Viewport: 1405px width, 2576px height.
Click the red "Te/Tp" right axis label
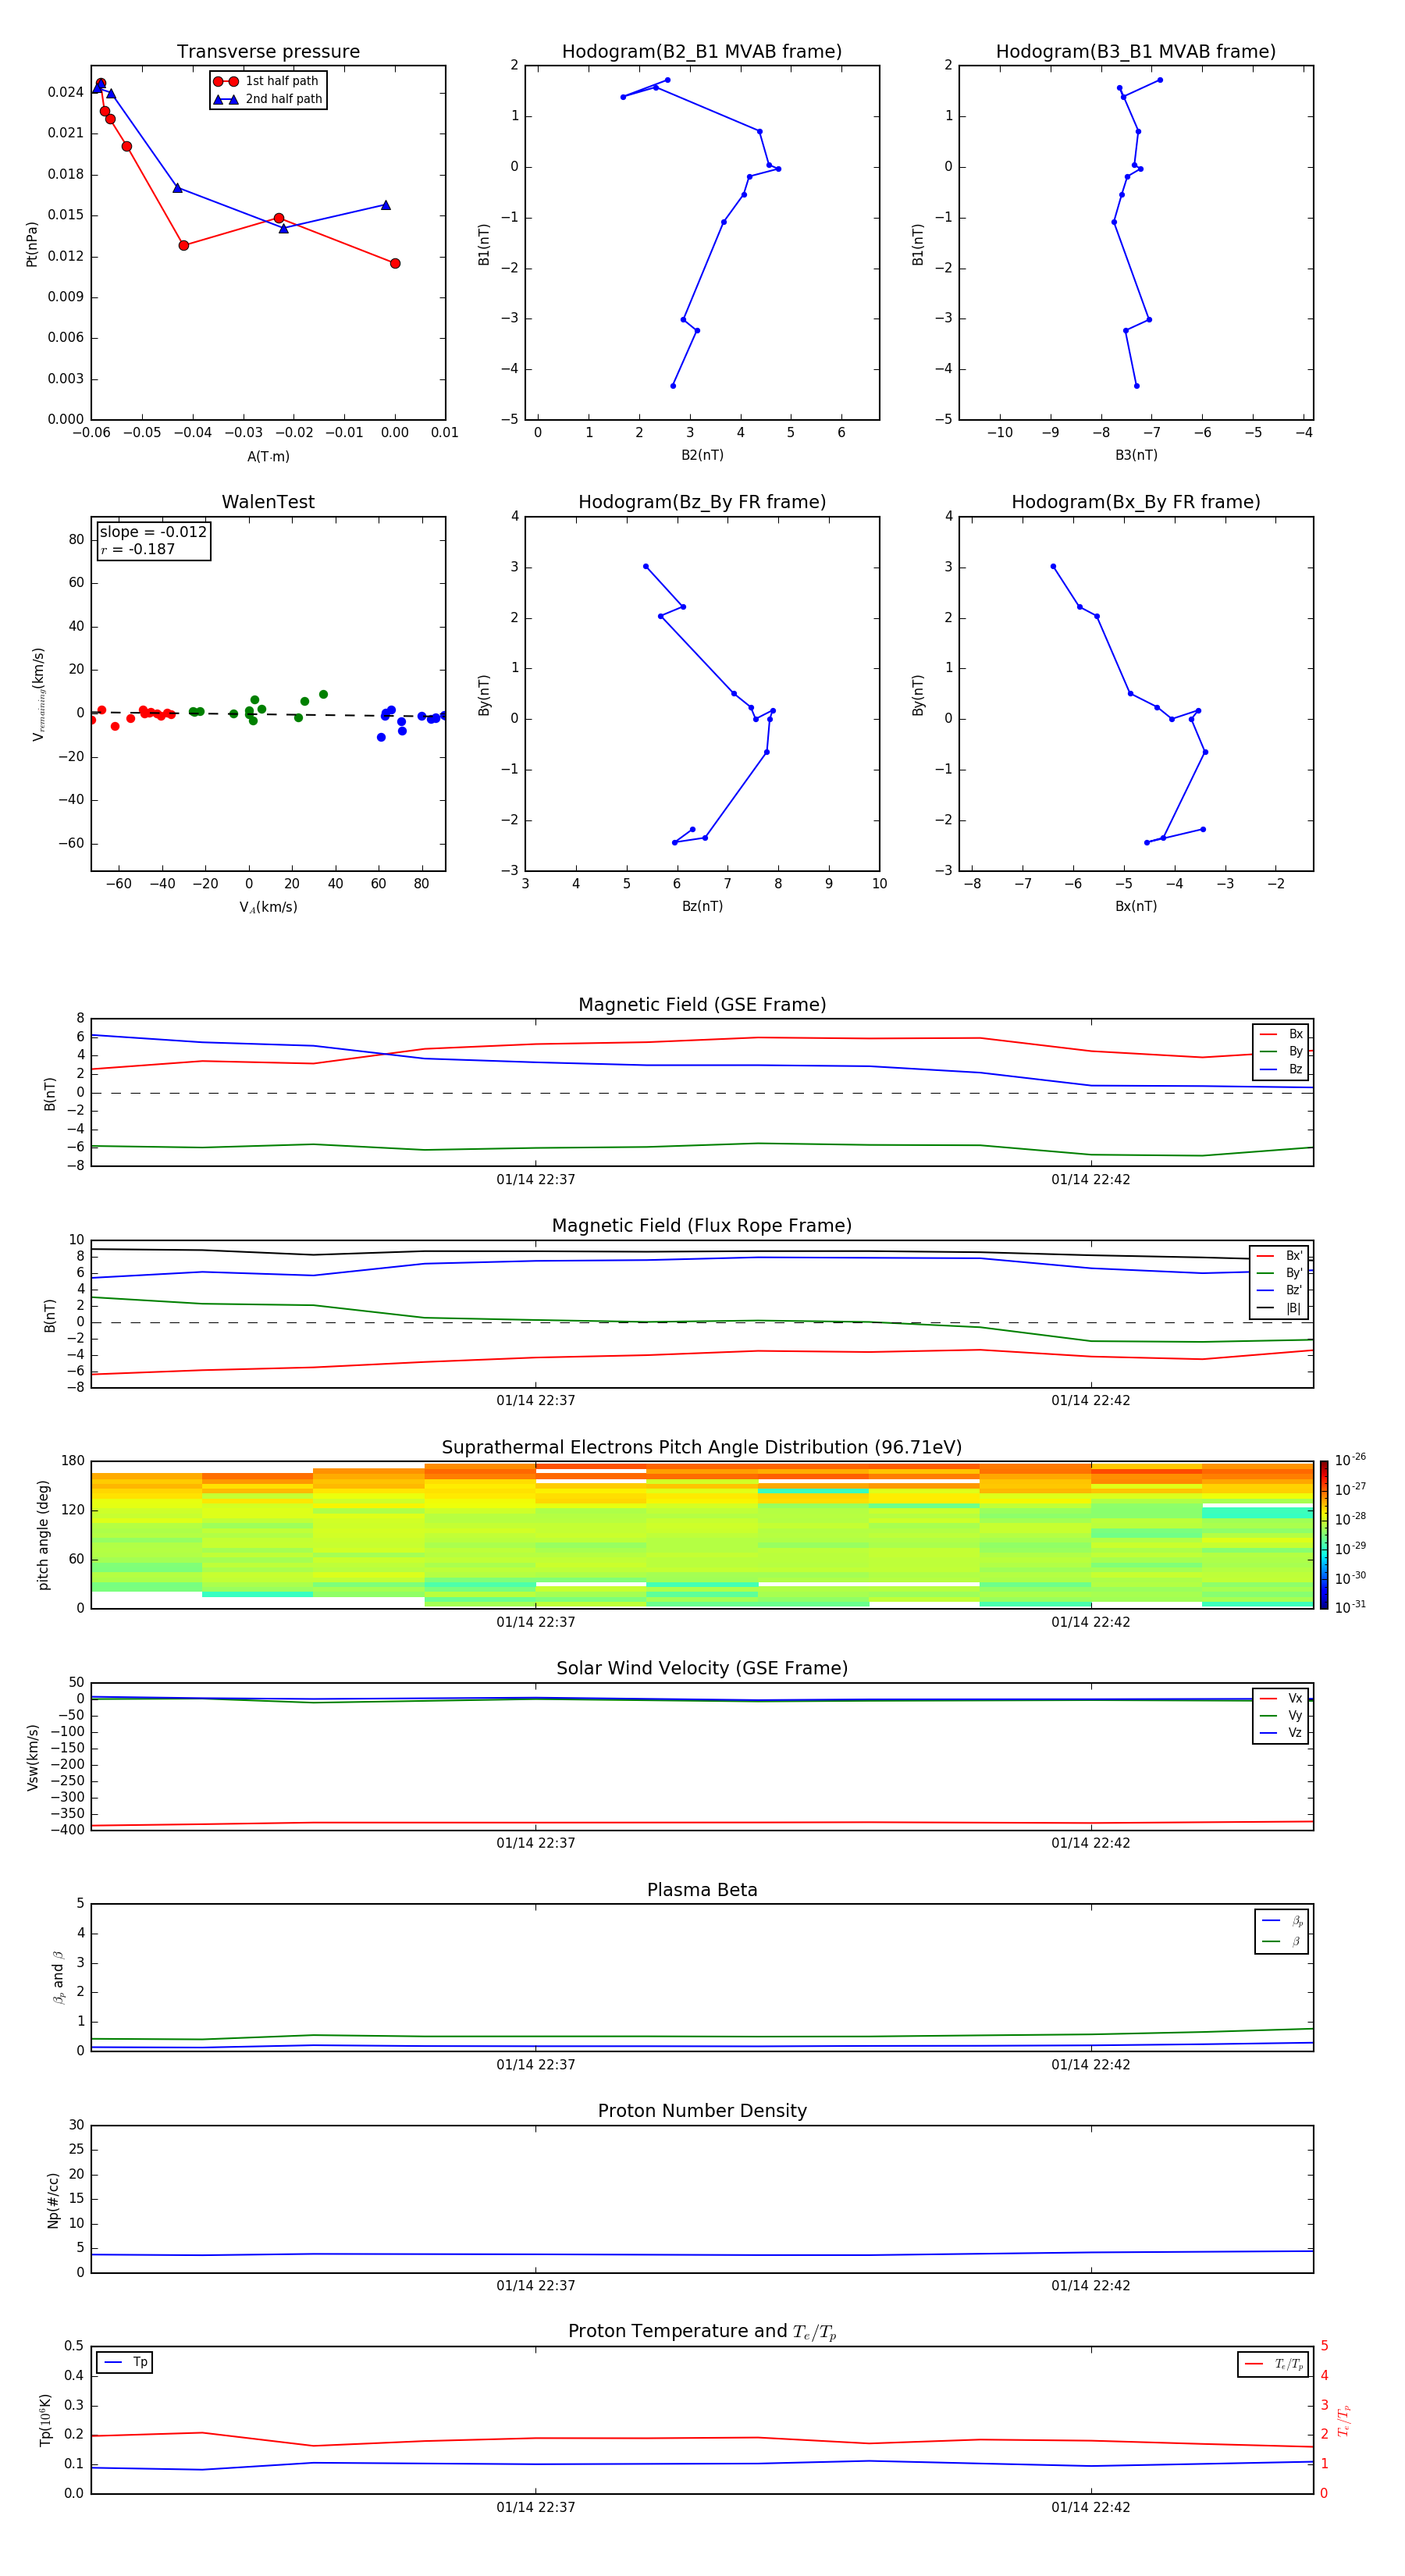(x=1344, y=2420)
